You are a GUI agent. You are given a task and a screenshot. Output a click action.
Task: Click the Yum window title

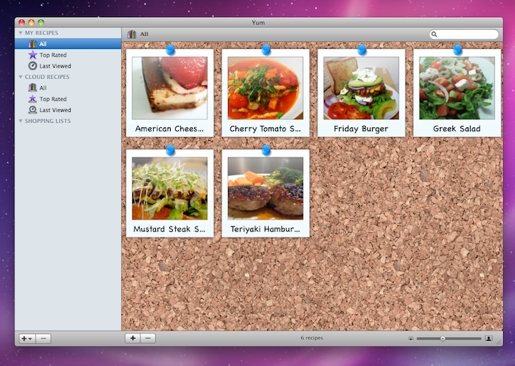click(258, 22)
